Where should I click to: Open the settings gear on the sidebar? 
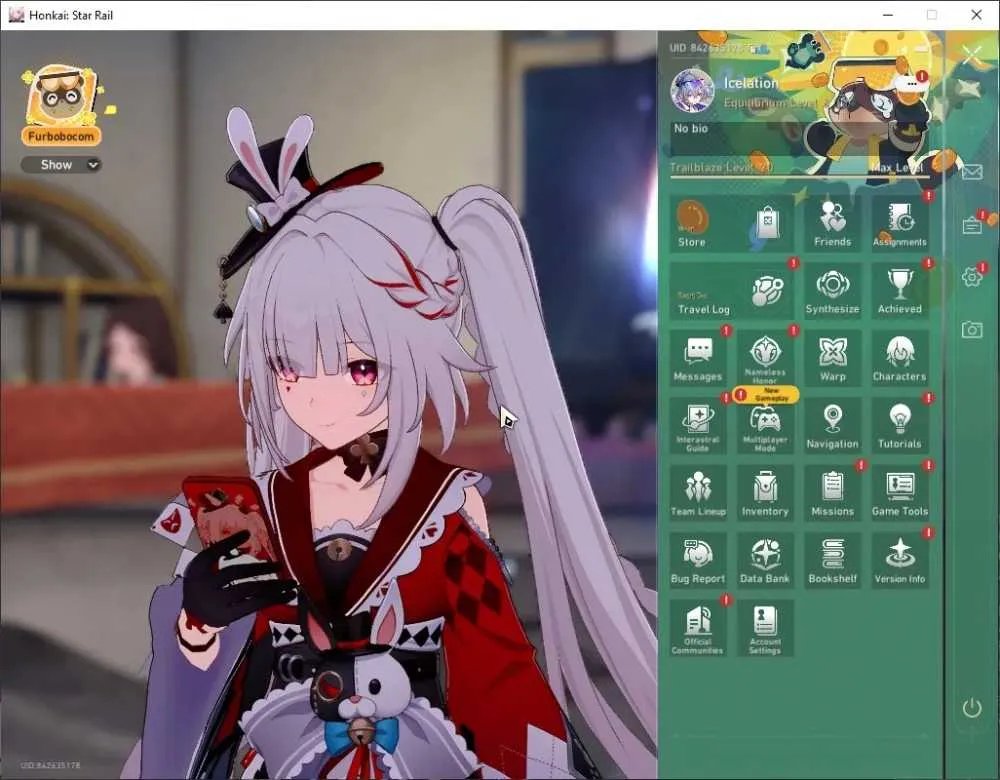(971, 277)
